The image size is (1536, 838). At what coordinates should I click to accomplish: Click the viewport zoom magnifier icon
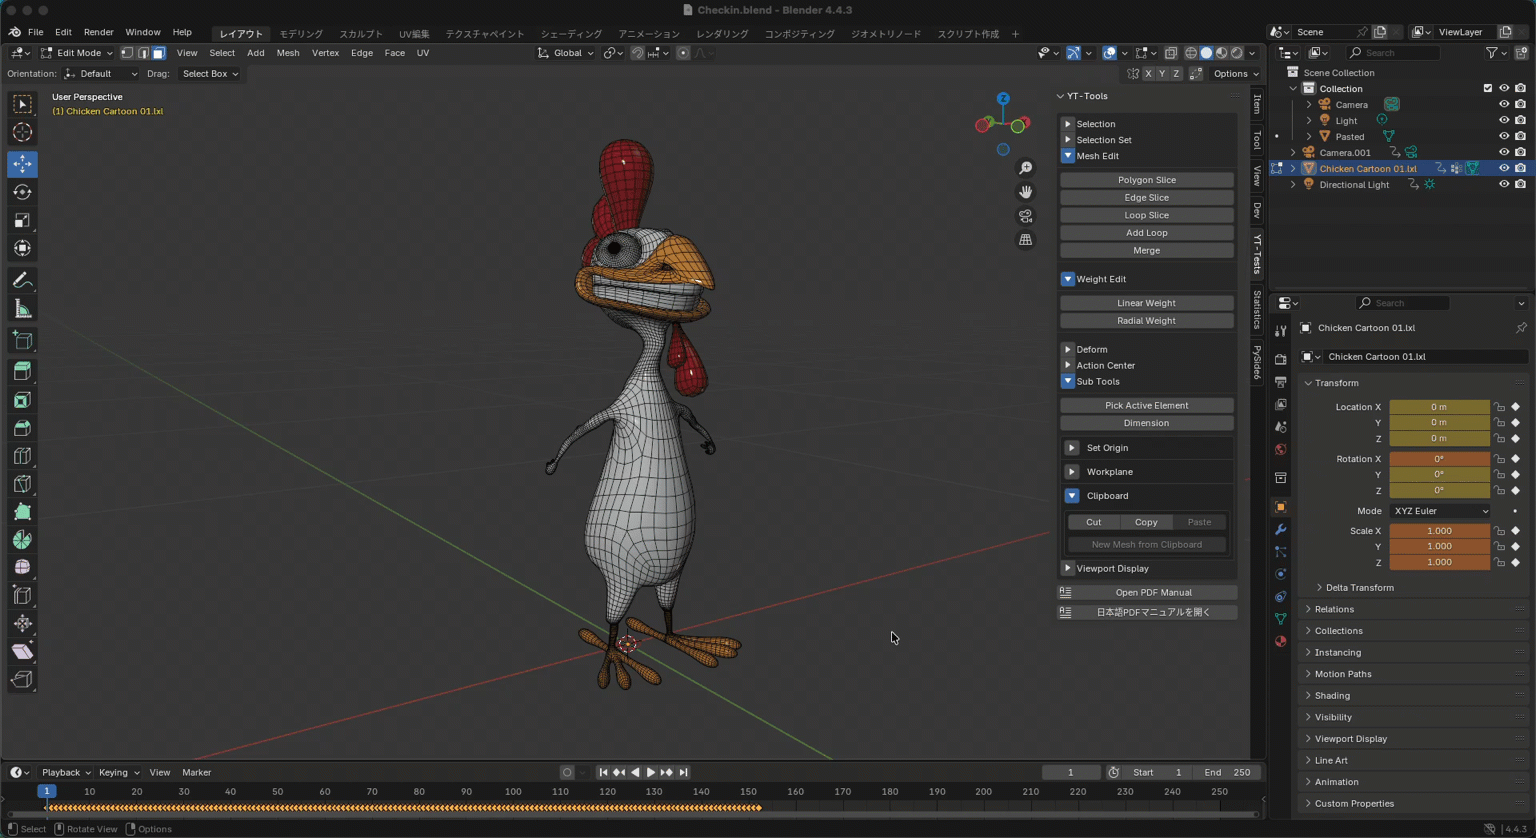(1025, 168)
